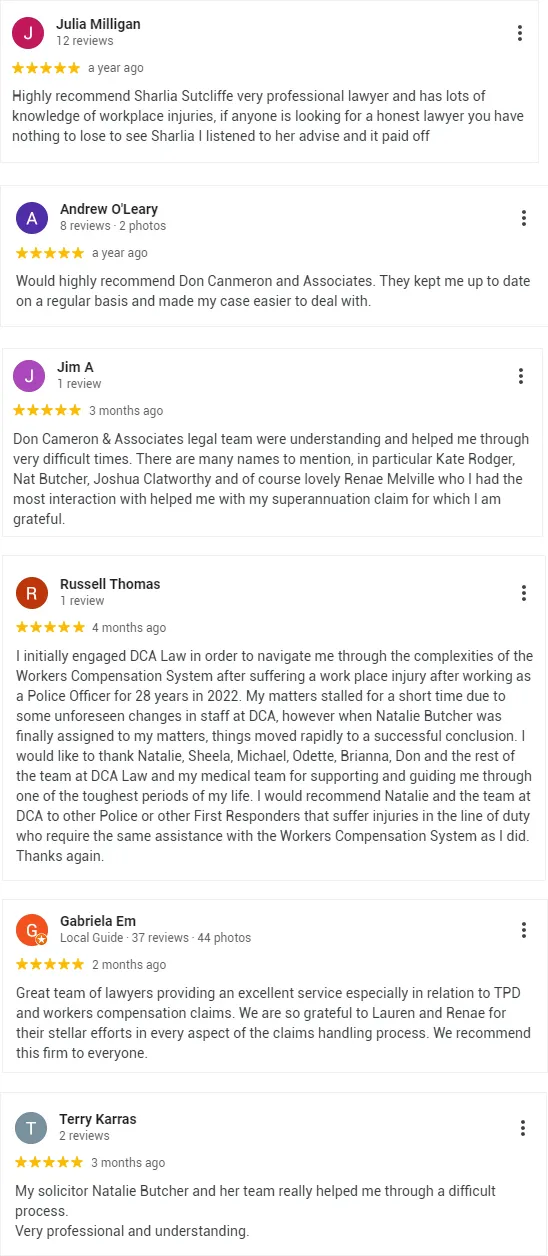Click Gabriela Em's Local Guide avatar
The image size is (548, 1256).
[32, 930]
